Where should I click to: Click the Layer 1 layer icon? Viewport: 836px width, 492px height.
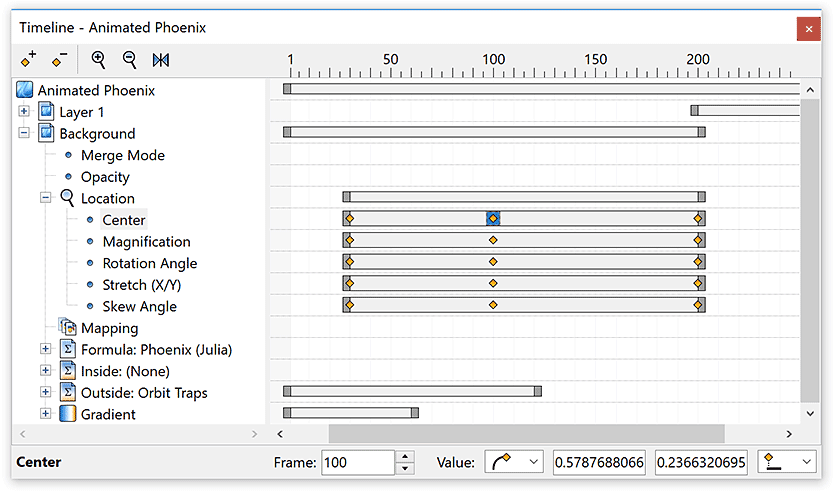(x=46, y=111)
